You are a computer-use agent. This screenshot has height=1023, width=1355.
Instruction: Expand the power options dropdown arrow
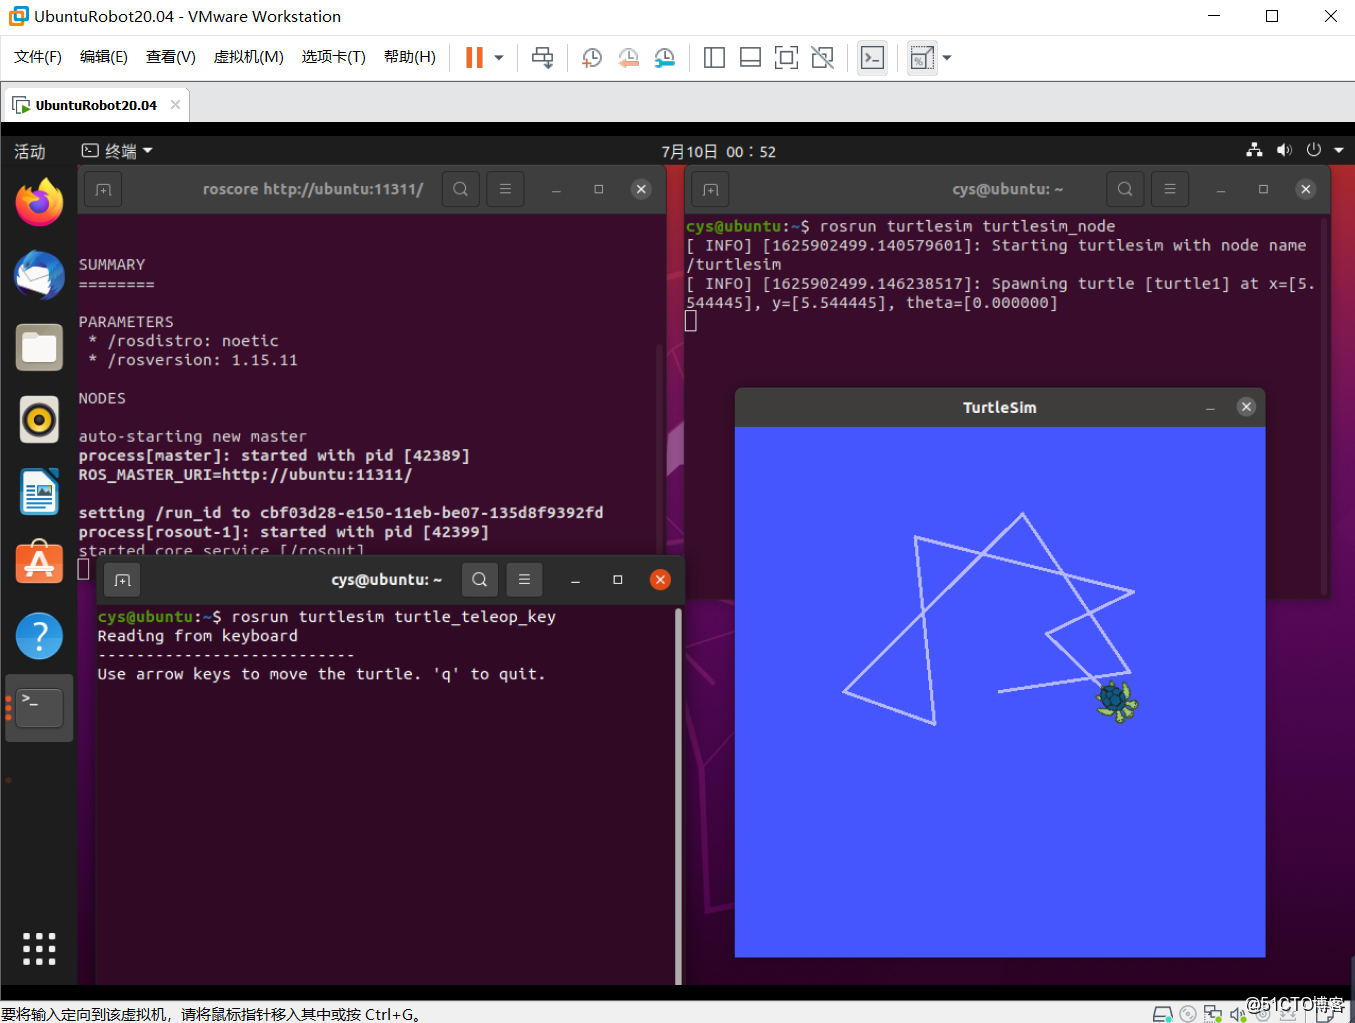point(499,58)
